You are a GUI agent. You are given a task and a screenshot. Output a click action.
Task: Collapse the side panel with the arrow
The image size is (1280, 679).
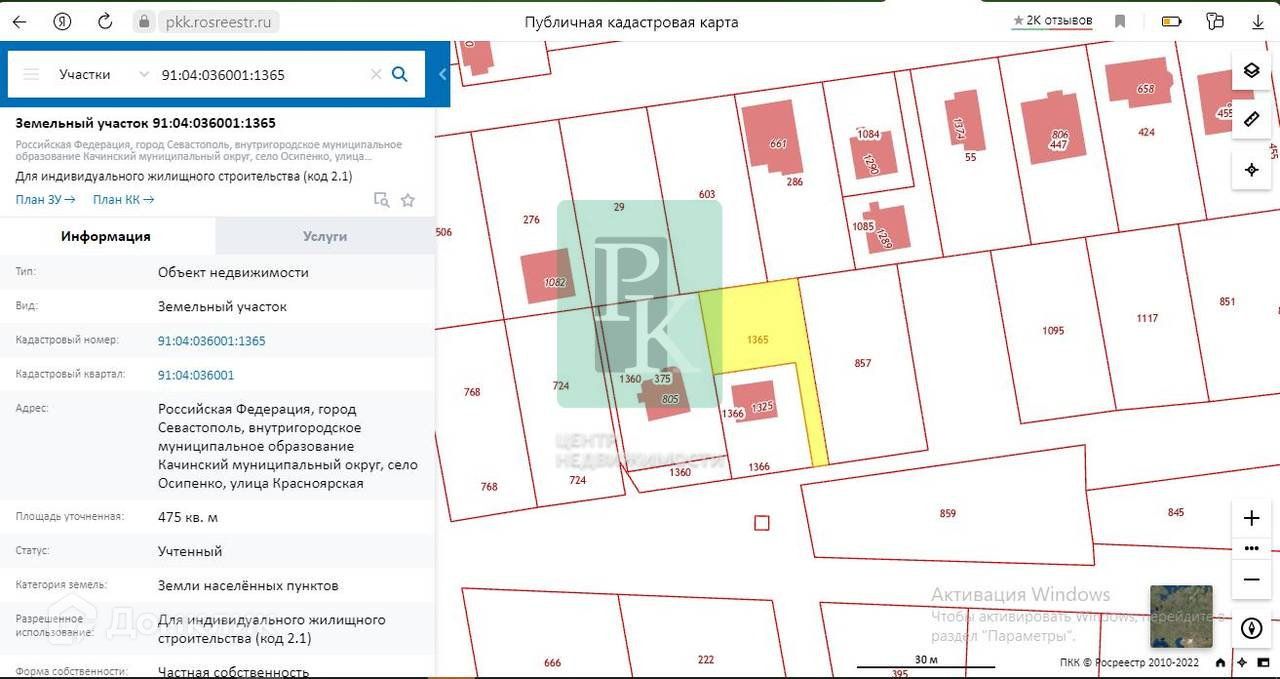pos(442,74)
